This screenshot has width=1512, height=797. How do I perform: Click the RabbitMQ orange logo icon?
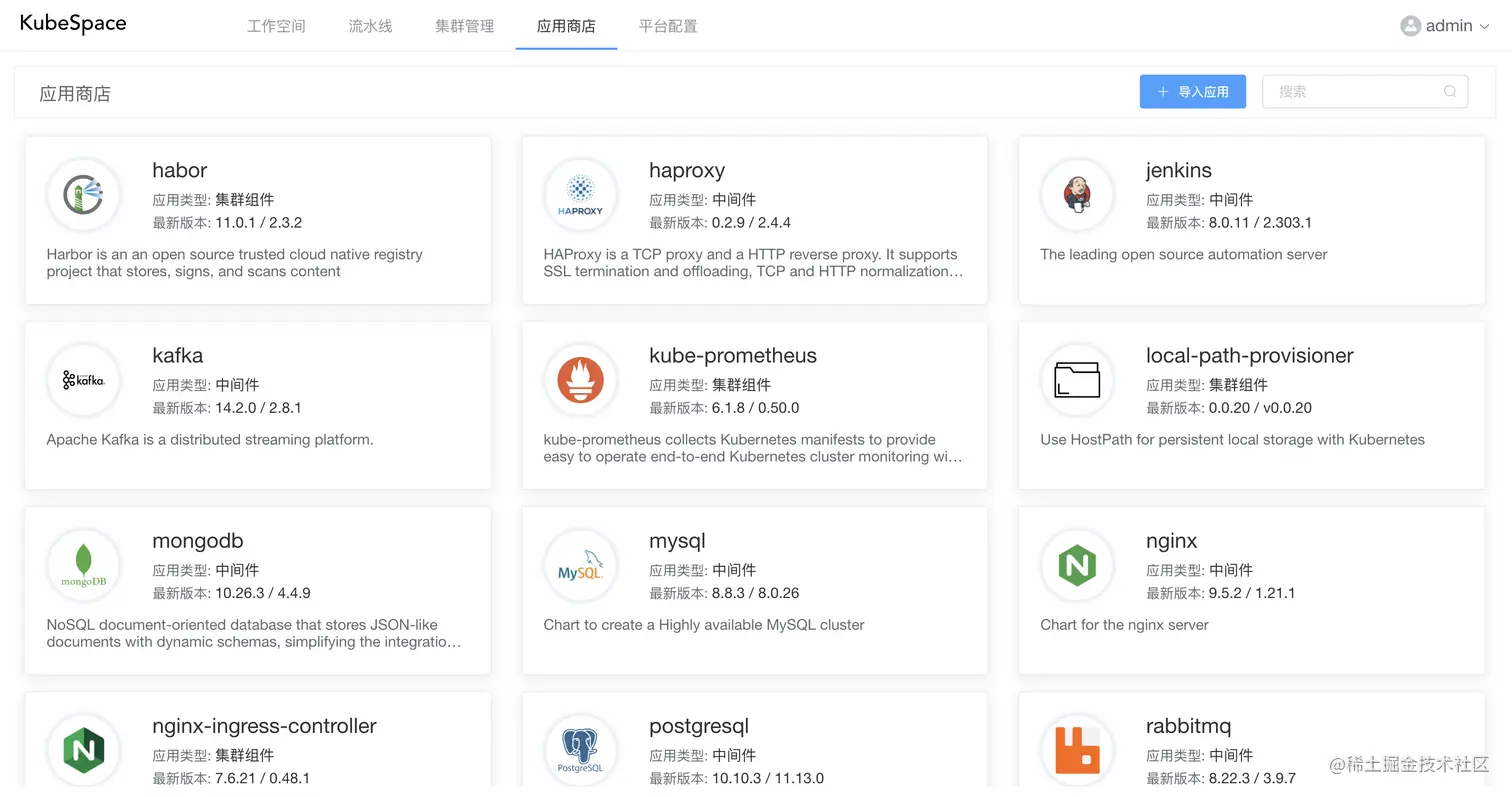tap(1077, 749)
